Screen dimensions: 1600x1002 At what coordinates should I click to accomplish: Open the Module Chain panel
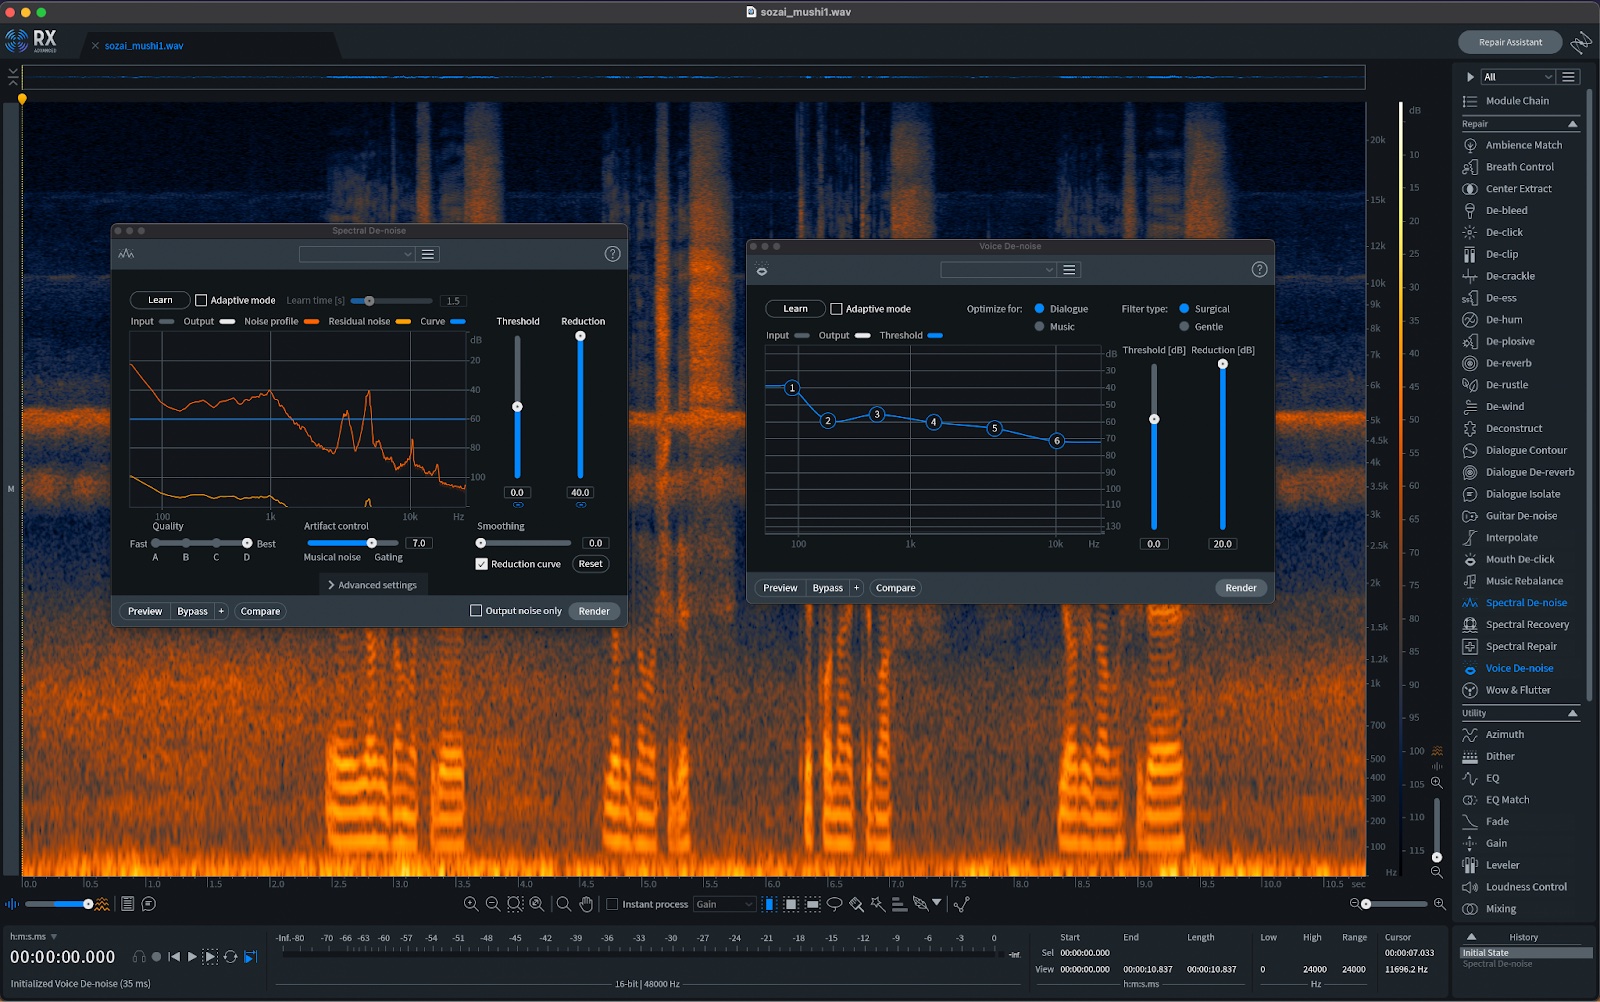tap(1517, 101)
